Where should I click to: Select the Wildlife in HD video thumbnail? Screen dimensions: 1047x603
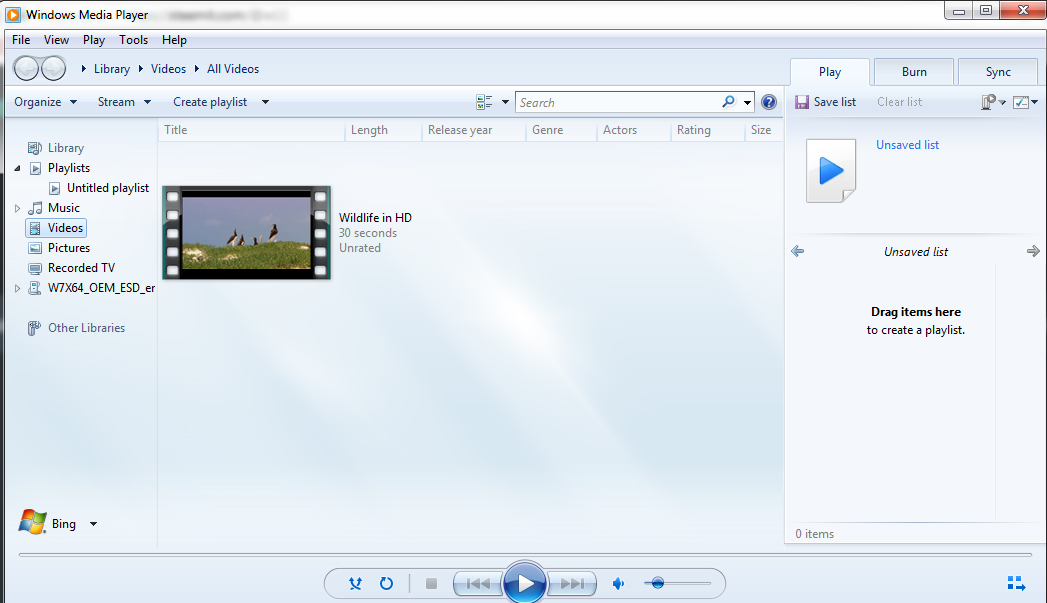tap(246, 232)
